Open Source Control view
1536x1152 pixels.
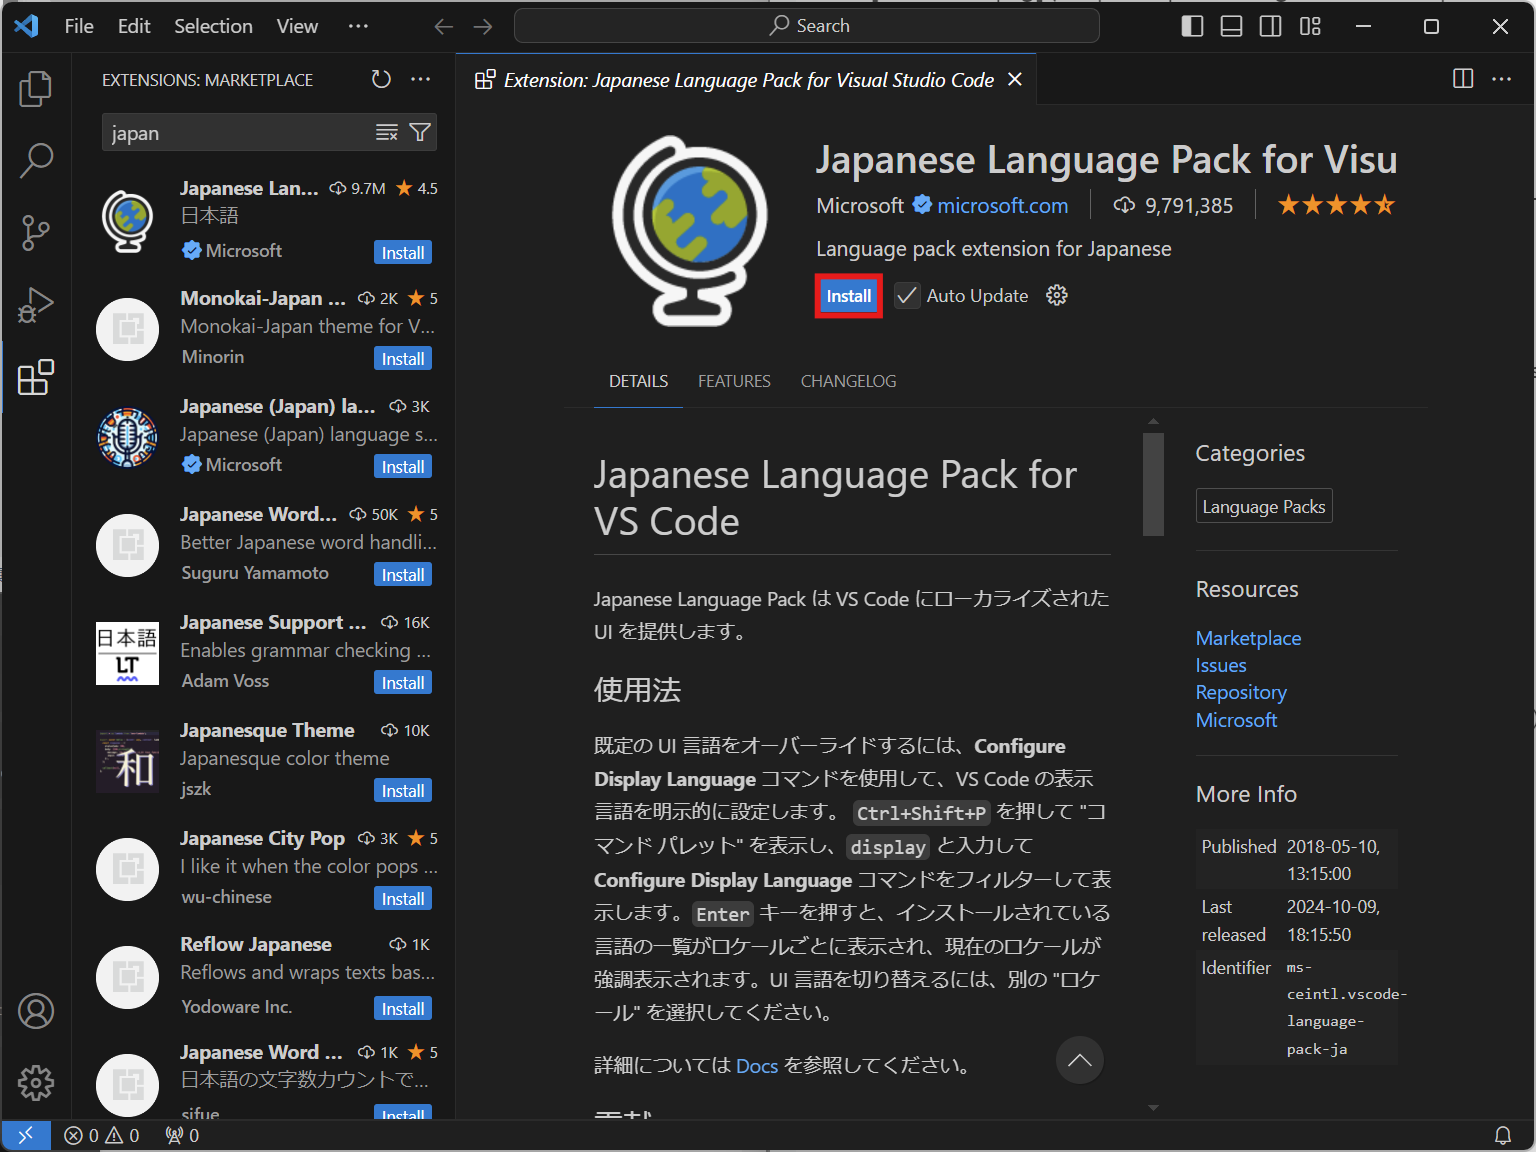pyautogui.click(x=36, y=232)
